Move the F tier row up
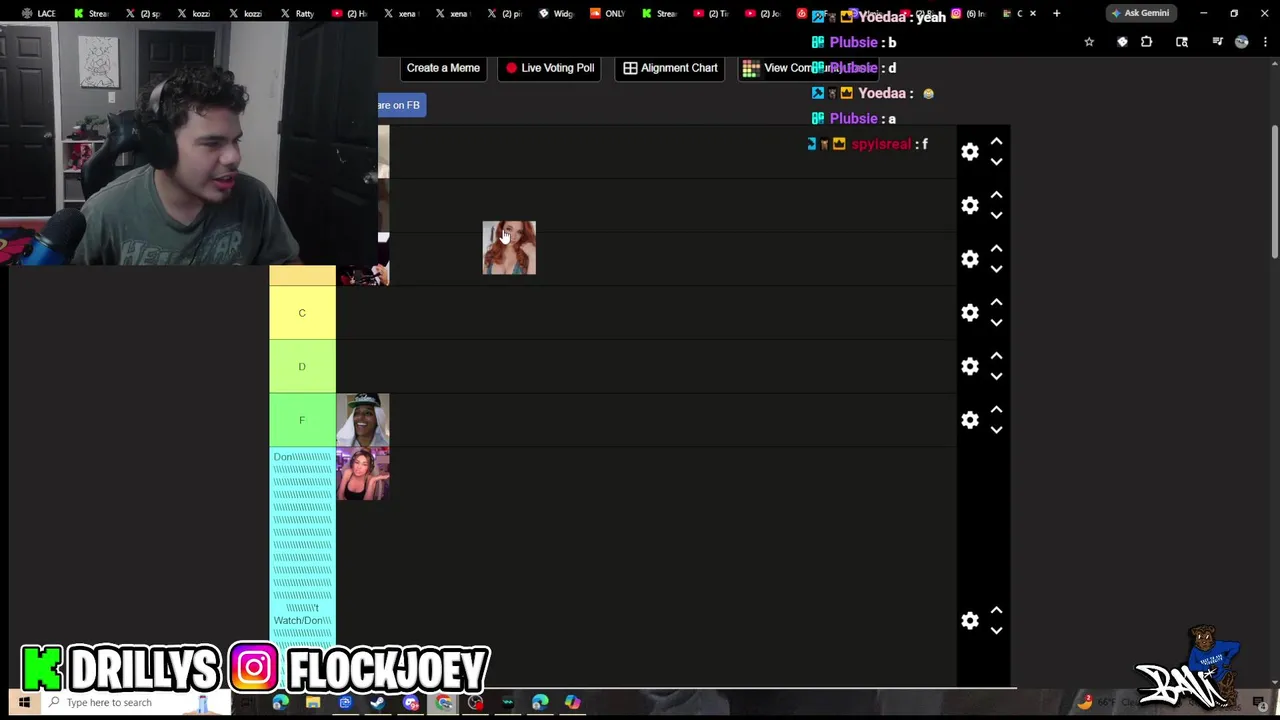The height and width of the screenshot is (720, 1280). point(996,410)
